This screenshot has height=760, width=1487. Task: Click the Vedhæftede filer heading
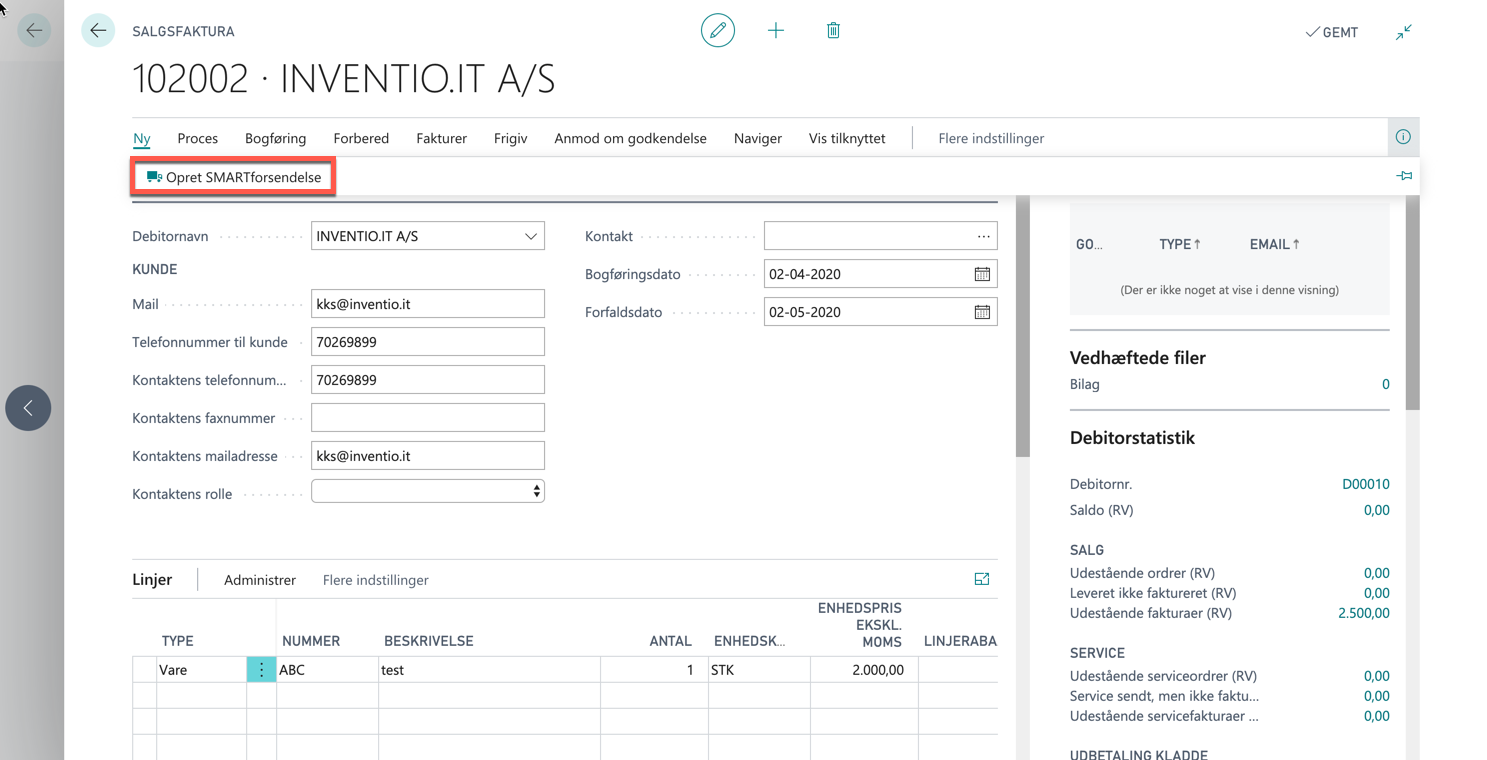(x=1138, y=358)
